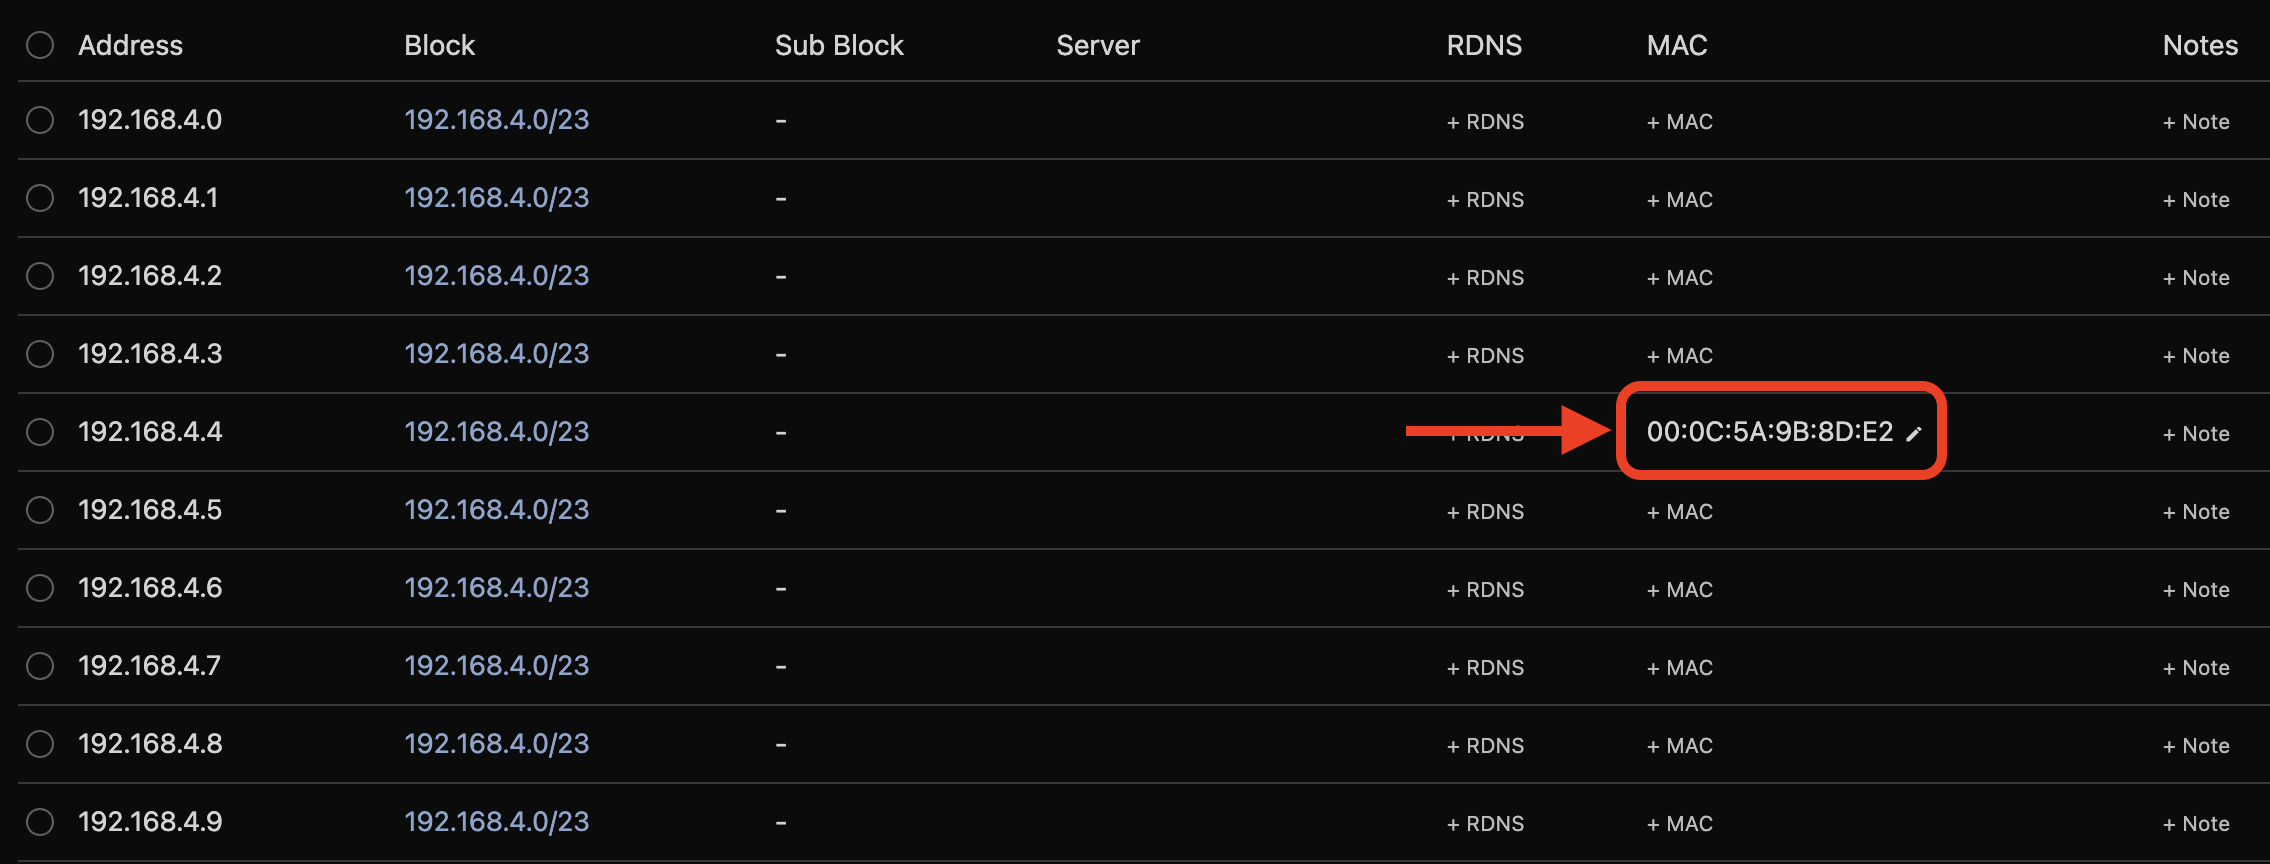
Task: Open block link 192.168.4.0/23 in first row
Action: pyautogui.click(x=497, y=120)
